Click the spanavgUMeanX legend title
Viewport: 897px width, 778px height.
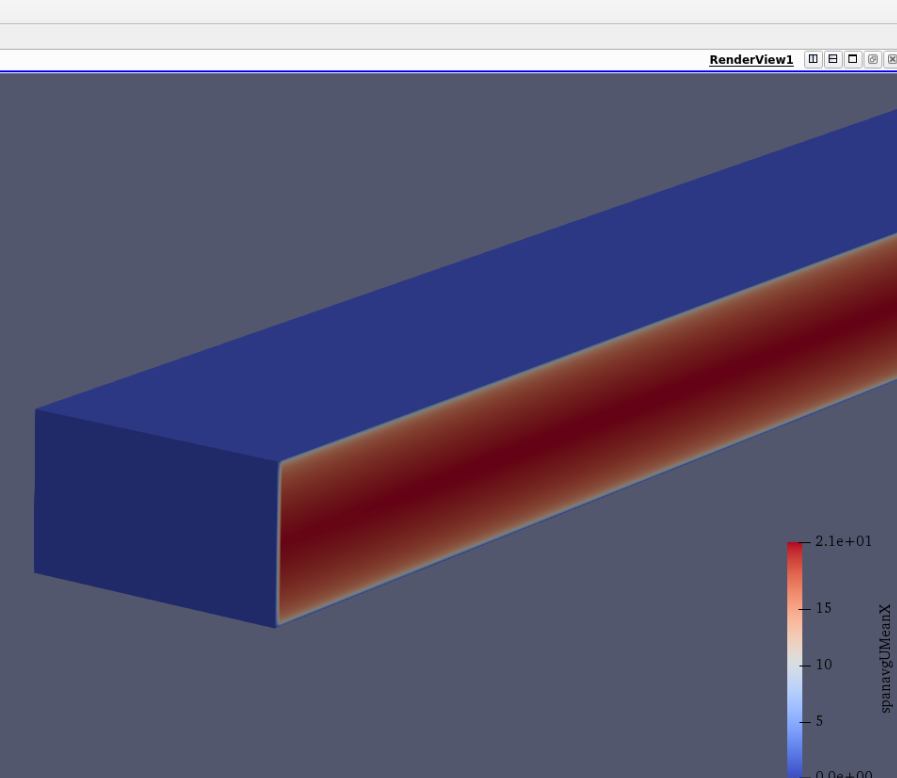pyautogui.click(x=885, y=658)
